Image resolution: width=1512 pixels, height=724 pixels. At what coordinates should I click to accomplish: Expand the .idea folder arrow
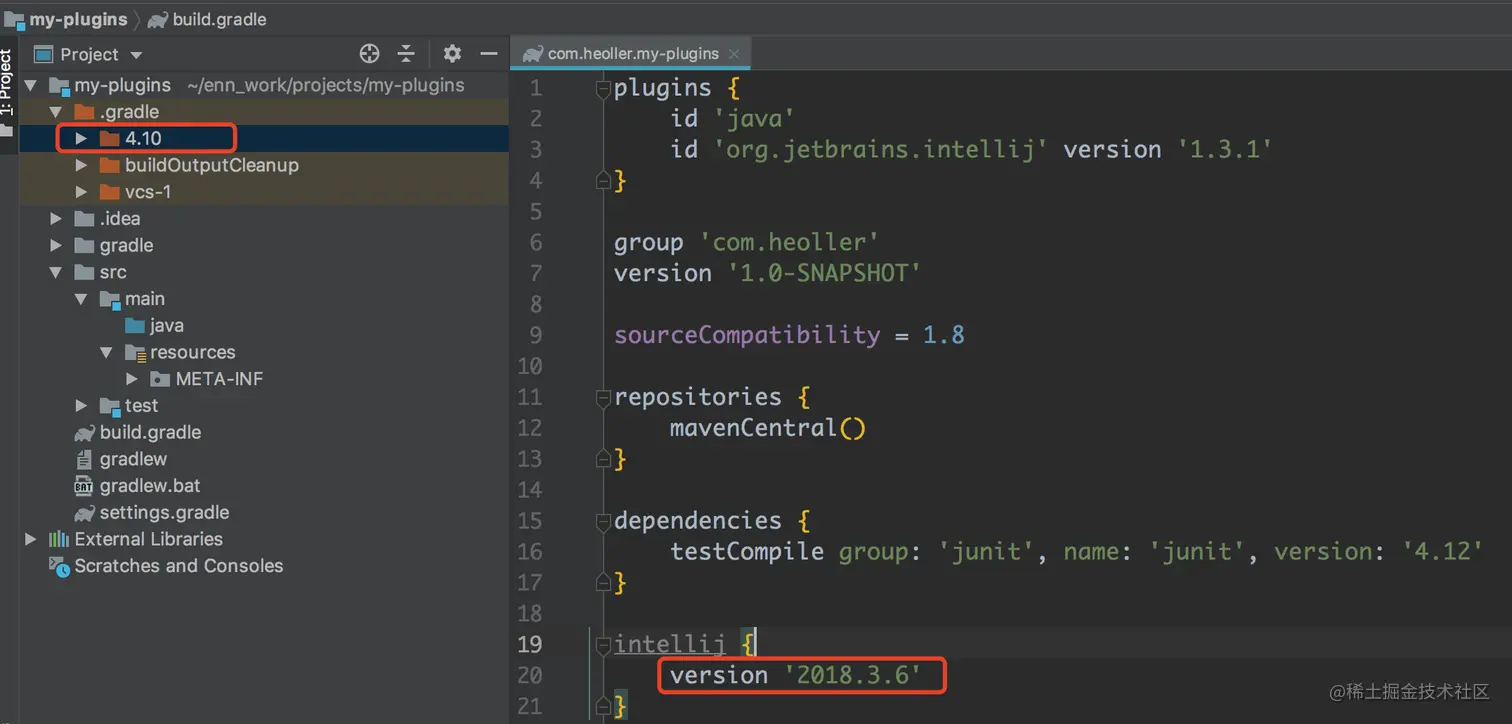click(56, 218)
